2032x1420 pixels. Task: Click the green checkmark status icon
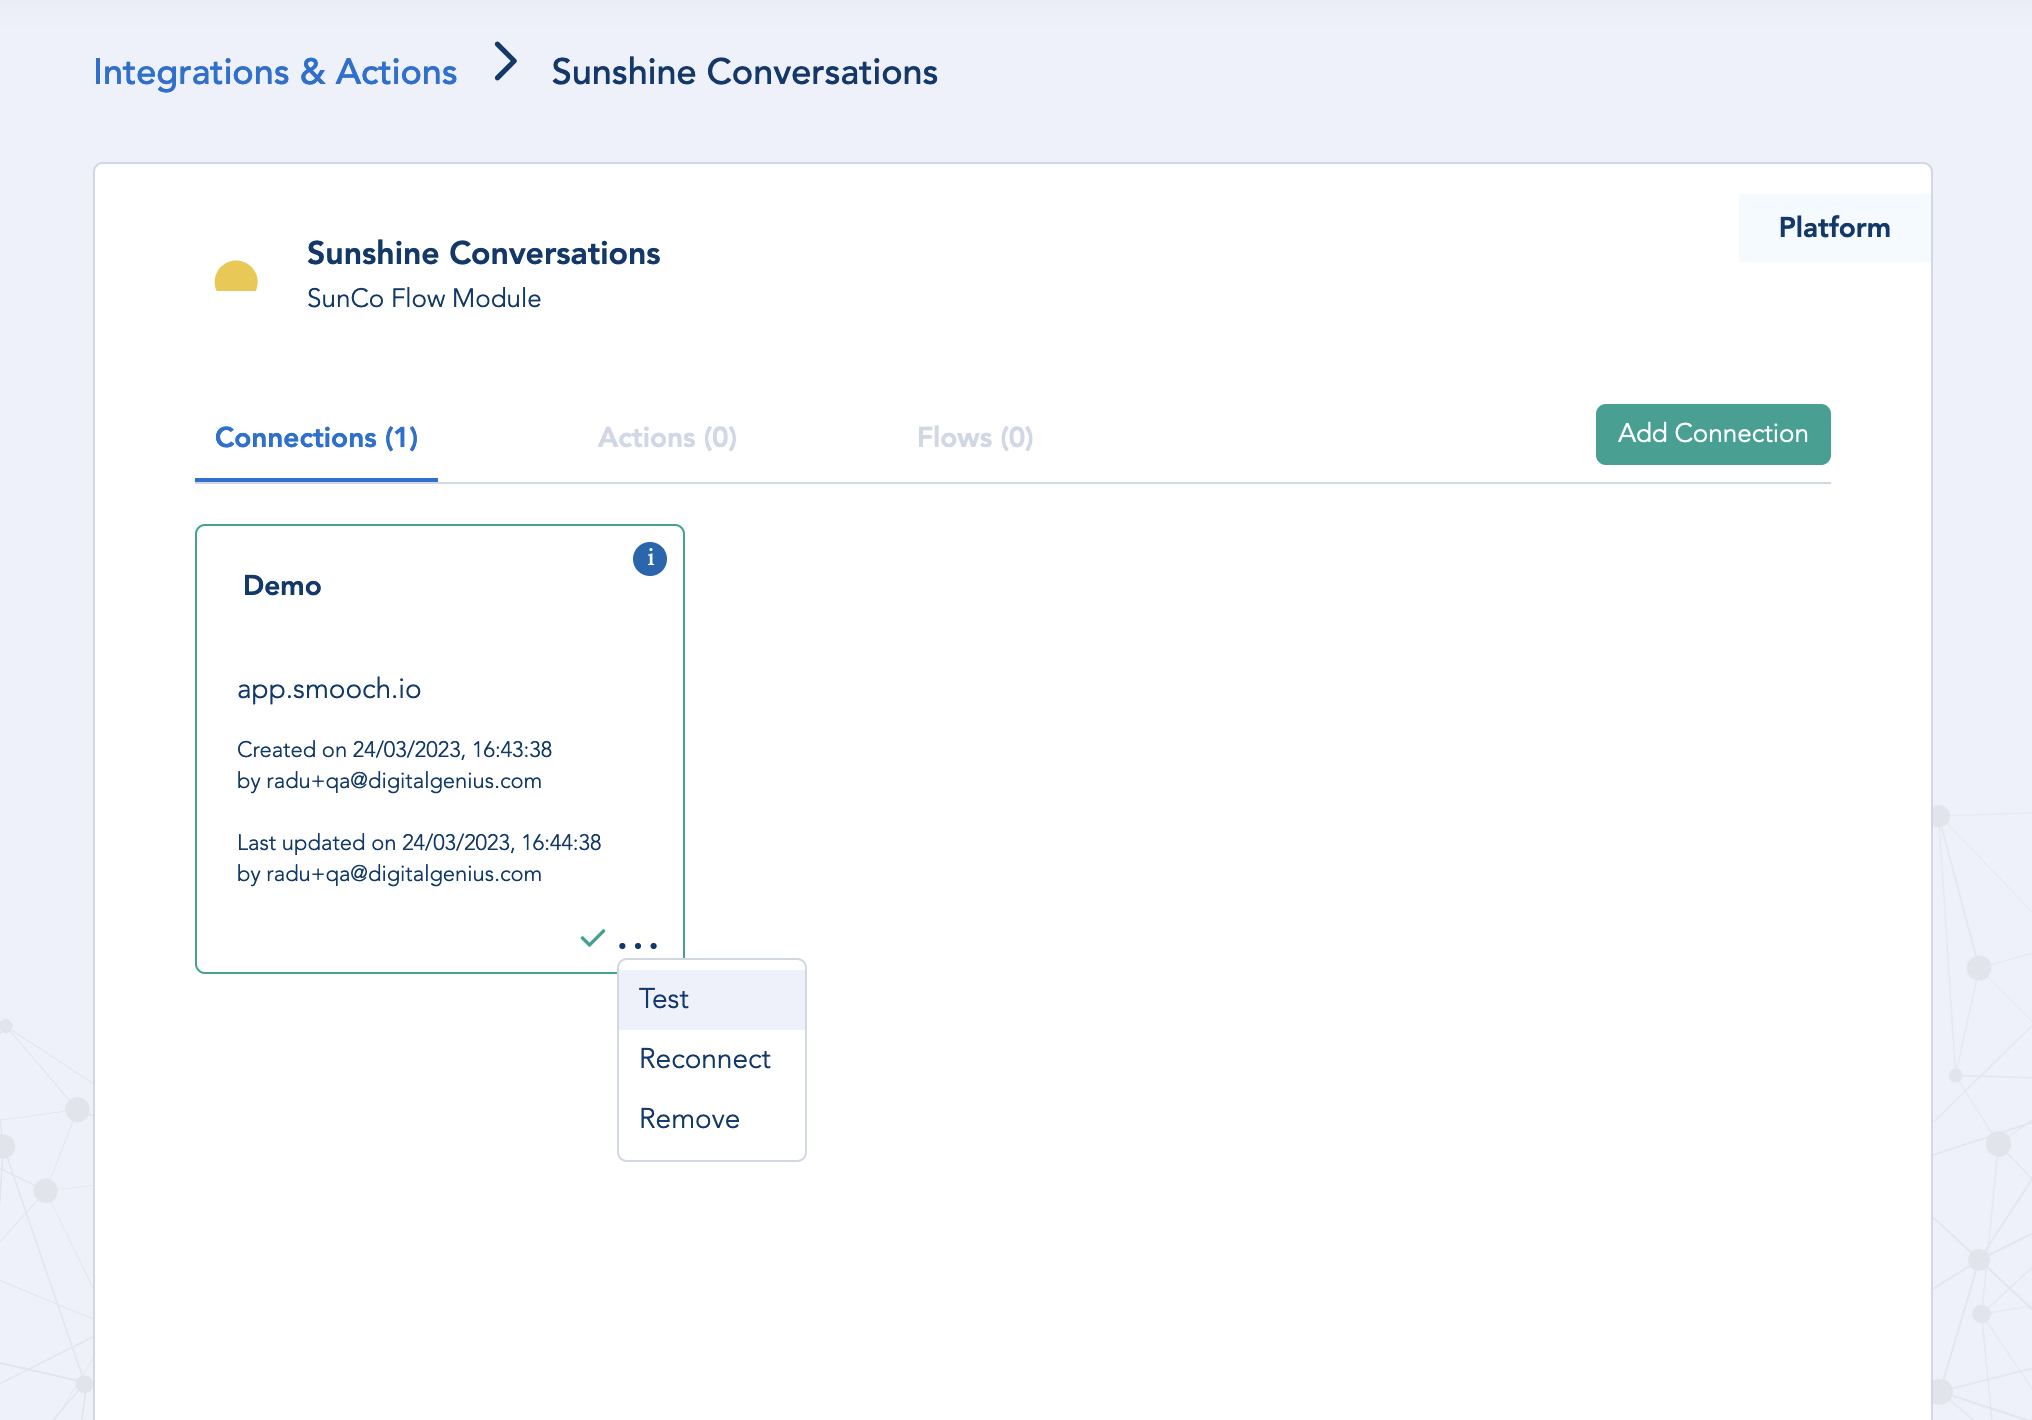[593, 938]
